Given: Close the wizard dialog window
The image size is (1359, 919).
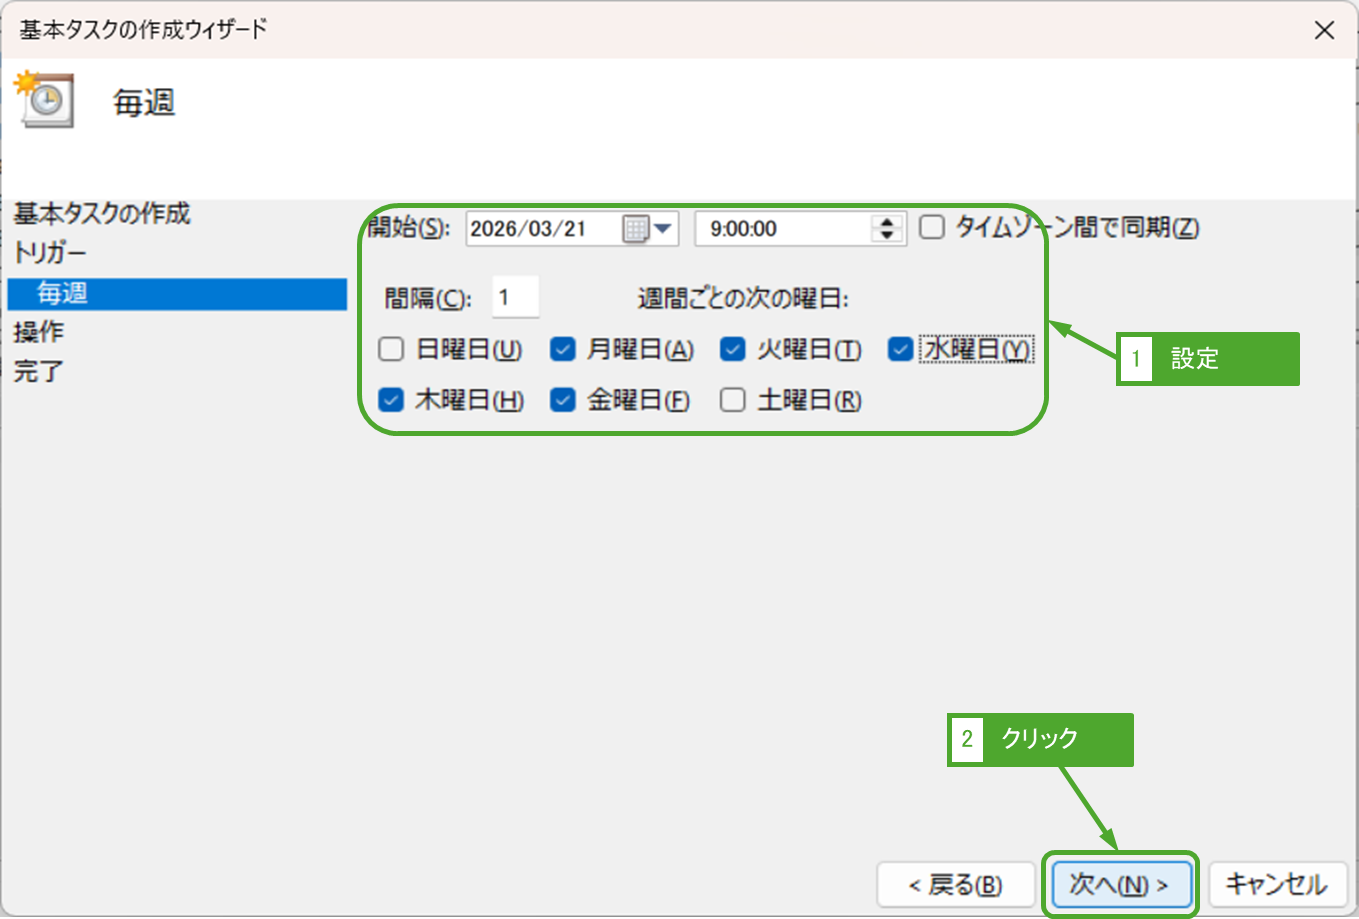Looking at the screenshot, I should 1324,30.
